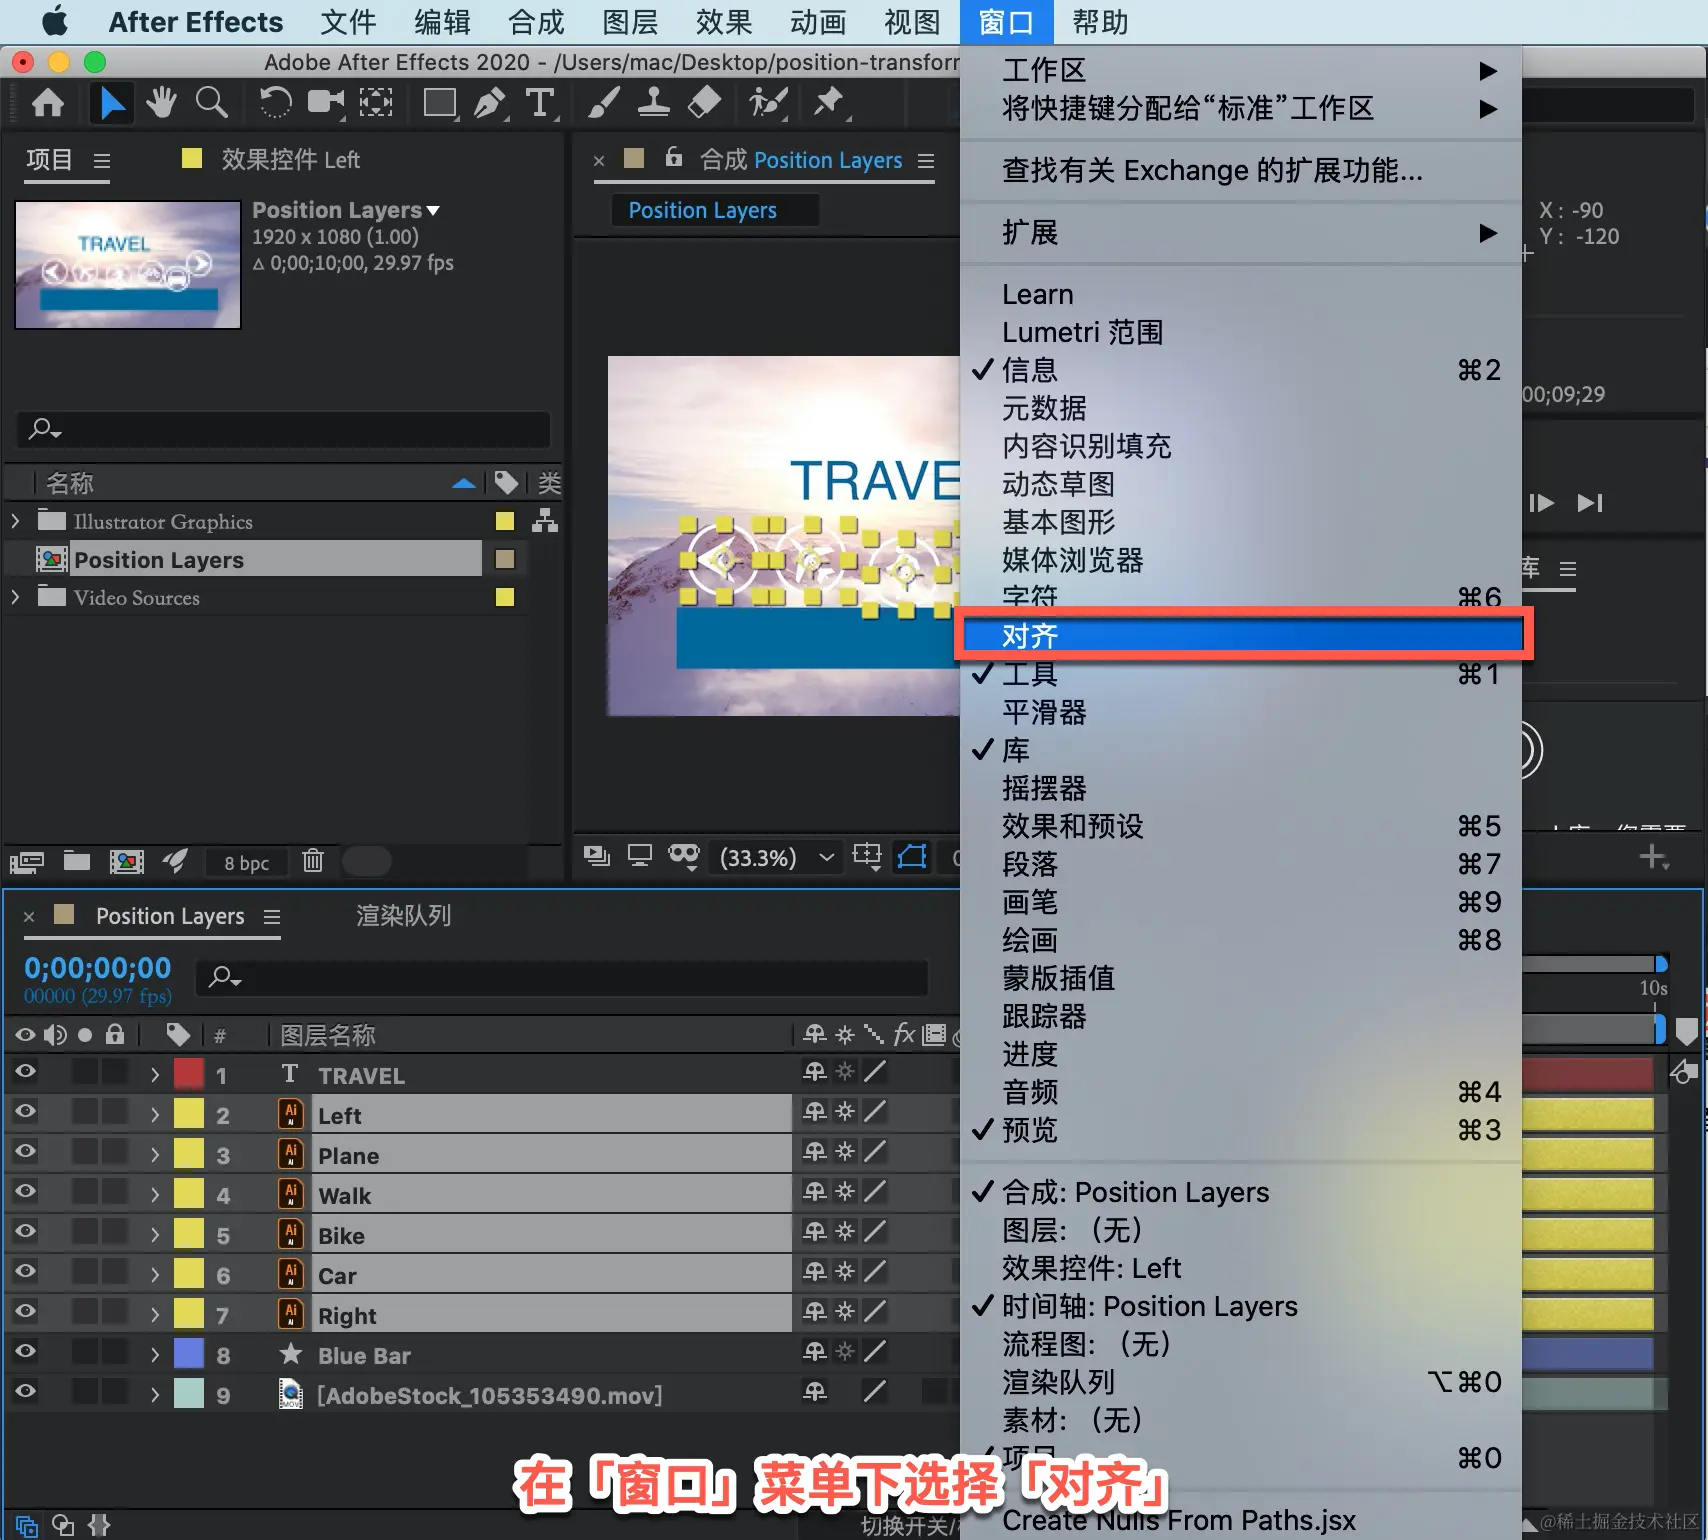
Task: Select the Clone Stamp tool
Action: point(654,102)
